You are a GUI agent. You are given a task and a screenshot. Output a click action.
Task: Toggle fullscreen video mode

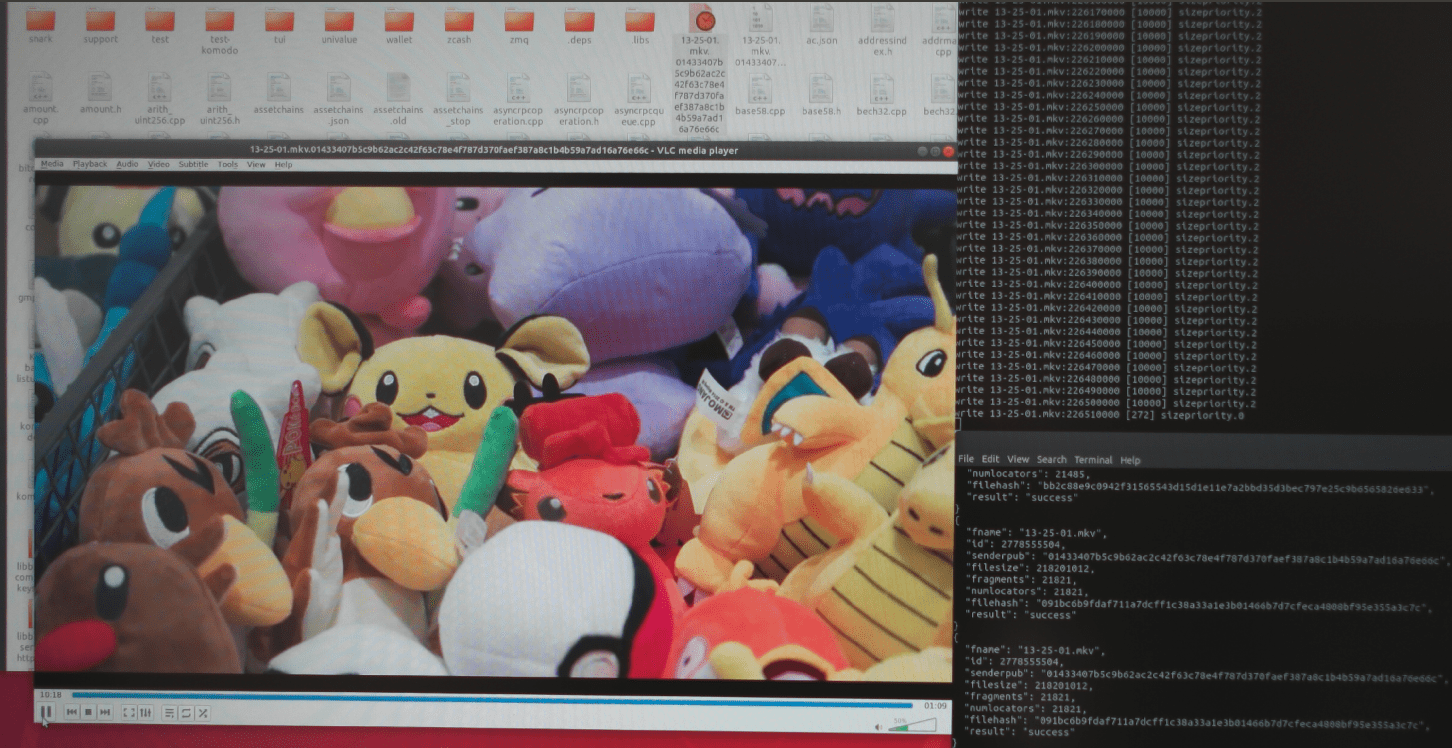(x=129, y=712)
